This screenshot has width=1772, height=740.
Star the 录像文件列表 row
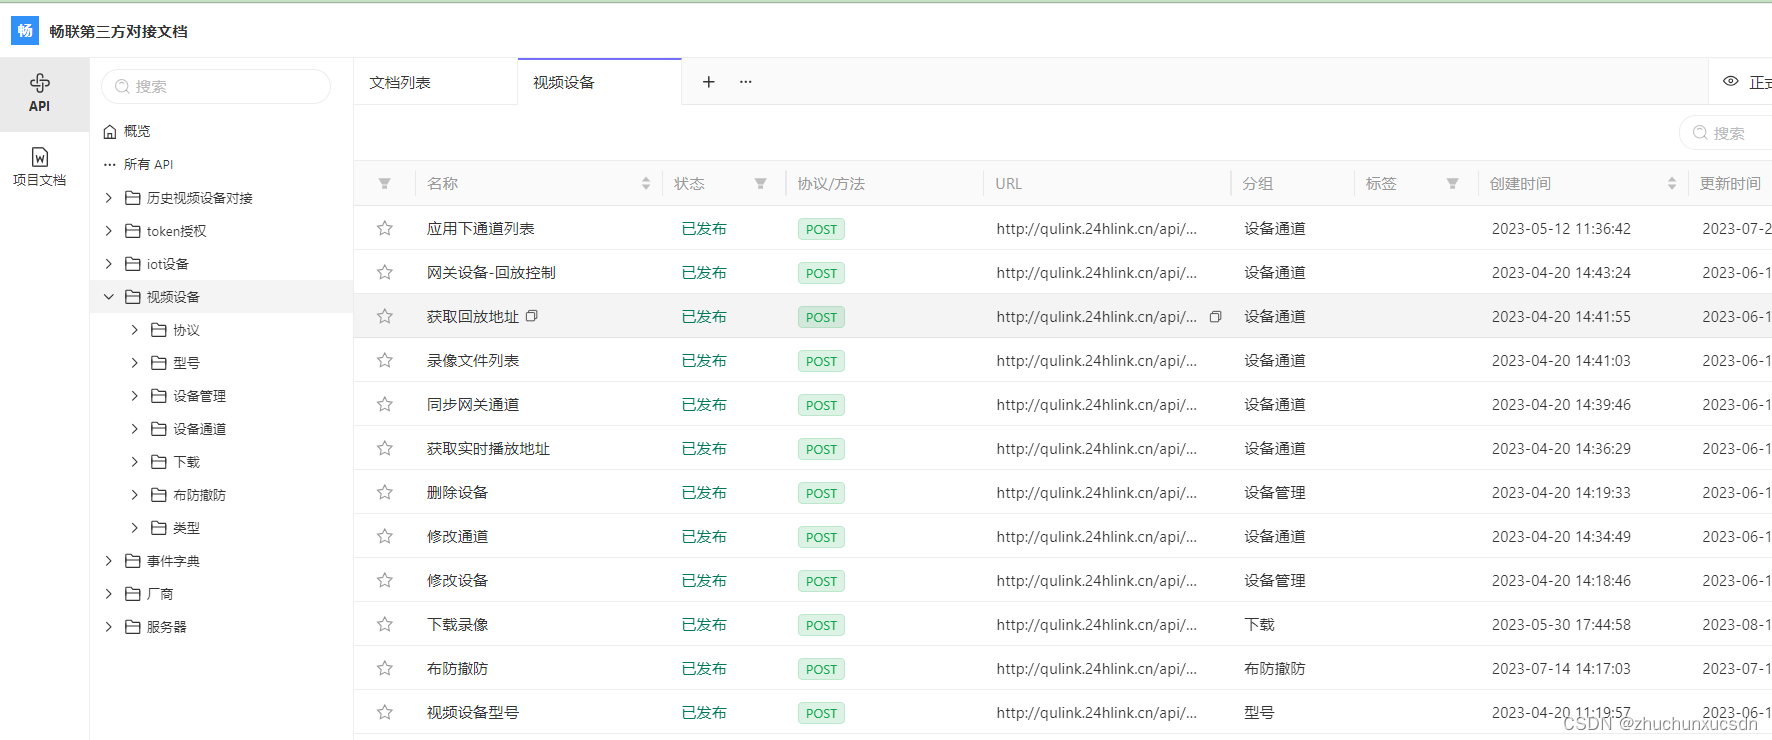(384, 360)
